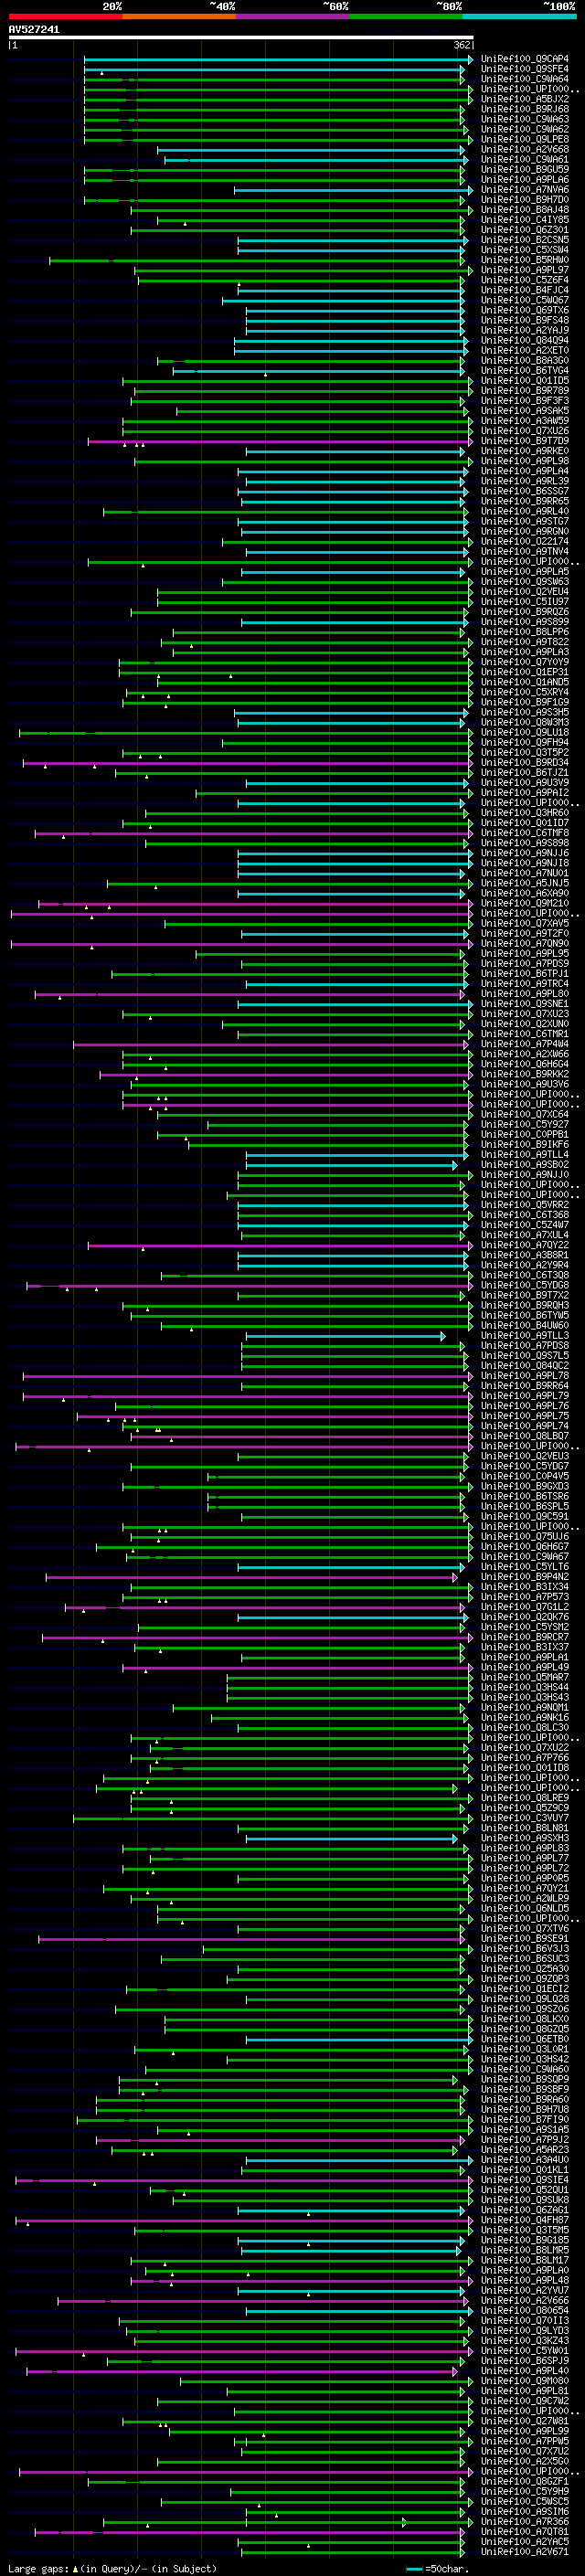Click the green alignment bar of UniRef100_A2V671
This screenshot has width=585, height=2576.
click(x=353, y=2552)
